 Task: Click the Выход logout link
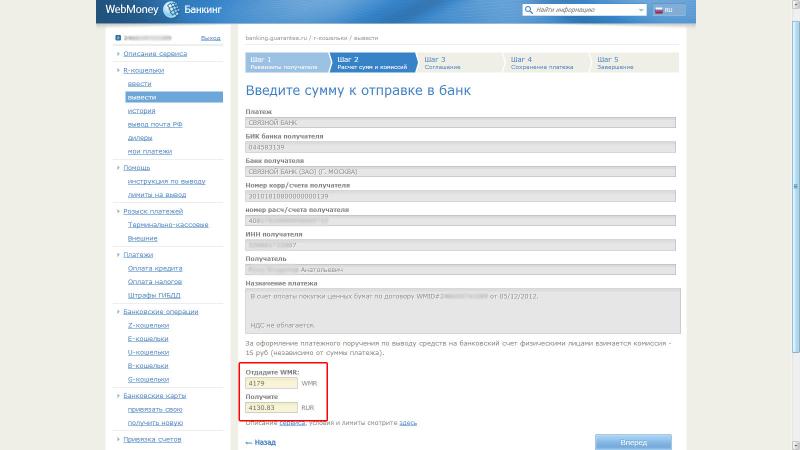(x=210, y=38)
